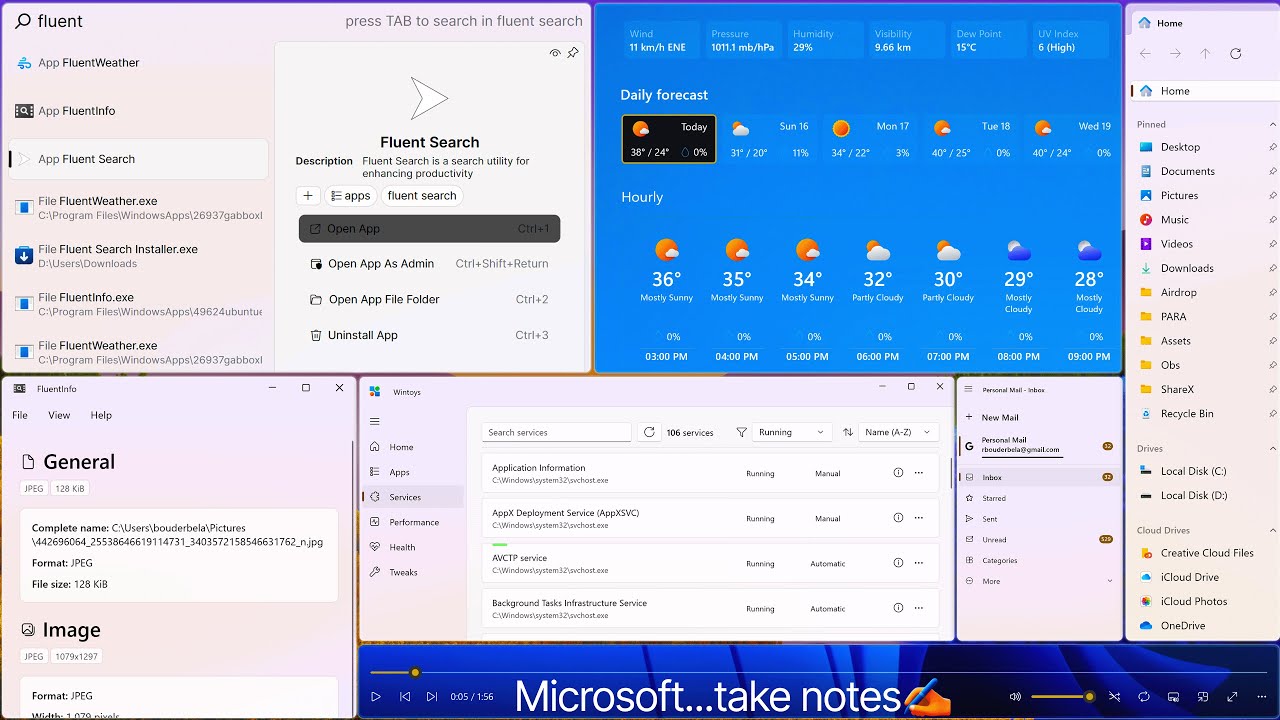Click the media player volume slider
Viewport: 1280px width, 720px height.
click(1062, 696)
